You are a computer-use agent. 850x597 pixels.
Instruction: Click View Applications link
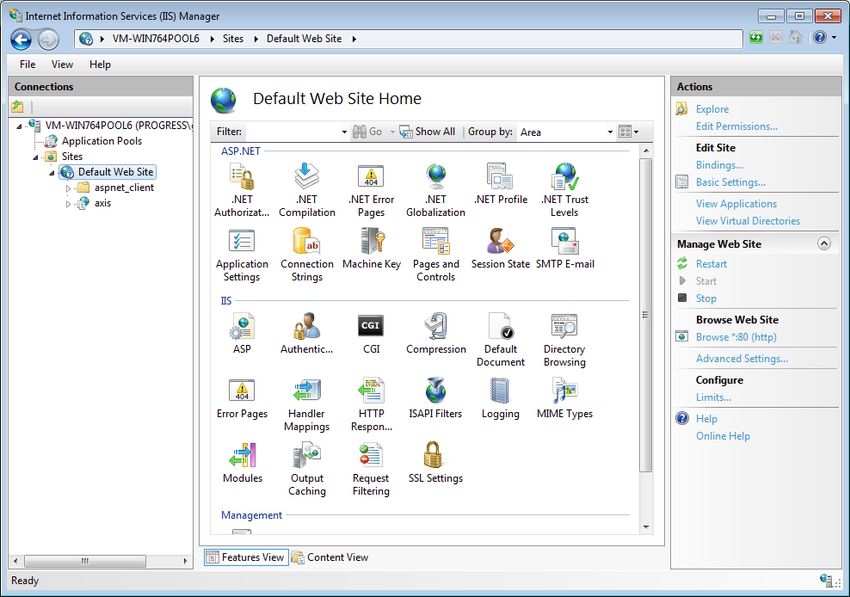(736, 204)
